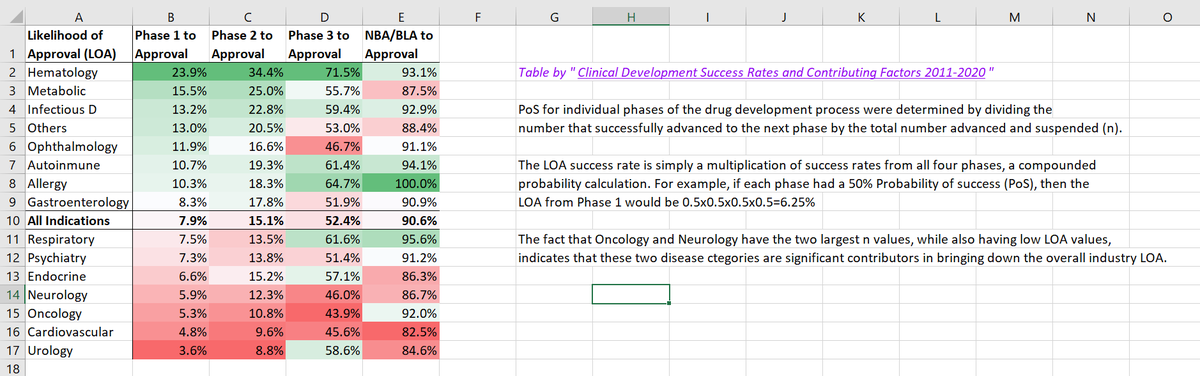Click the LOA success rate explanation text
This screenshot has height=376, width=1200.
[x=808, y=184]
